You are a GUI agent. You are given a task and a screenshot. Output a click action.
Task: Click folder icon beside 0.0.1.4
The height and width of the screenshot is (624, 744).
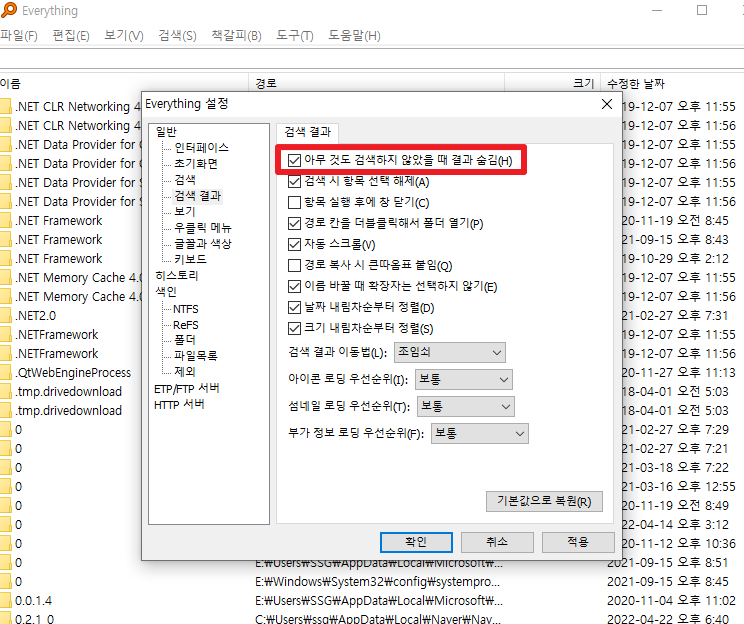[5, 601]
